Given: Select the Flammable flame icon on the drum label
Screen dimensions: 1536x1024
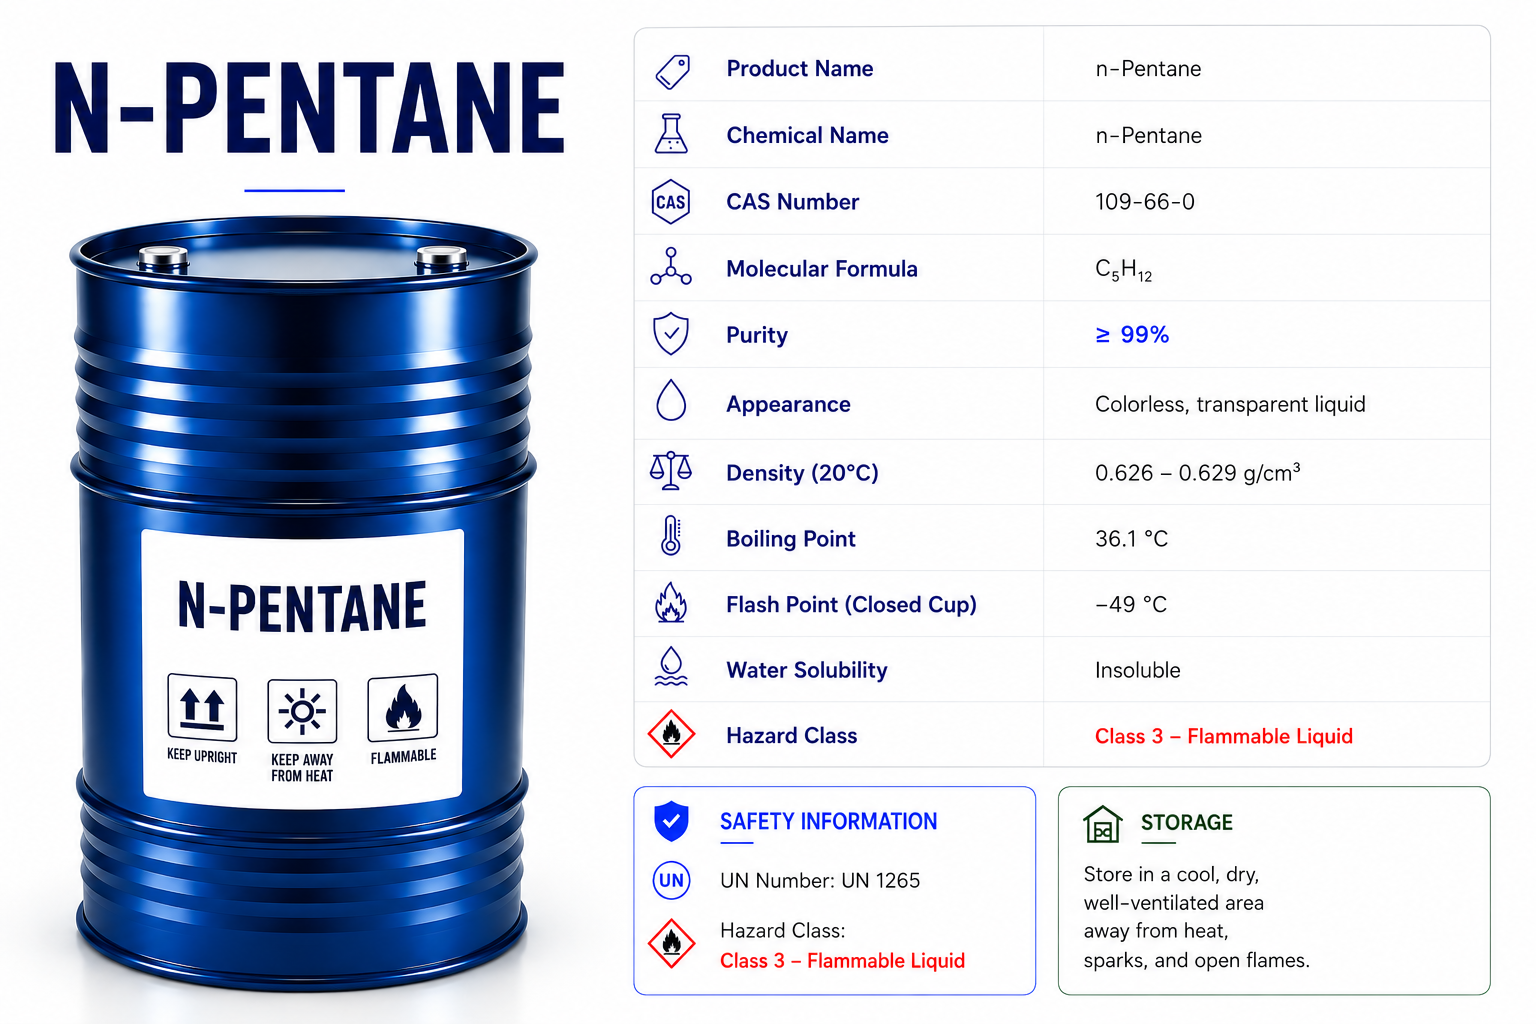Looking at the screenshot, I should pos(403,708).
